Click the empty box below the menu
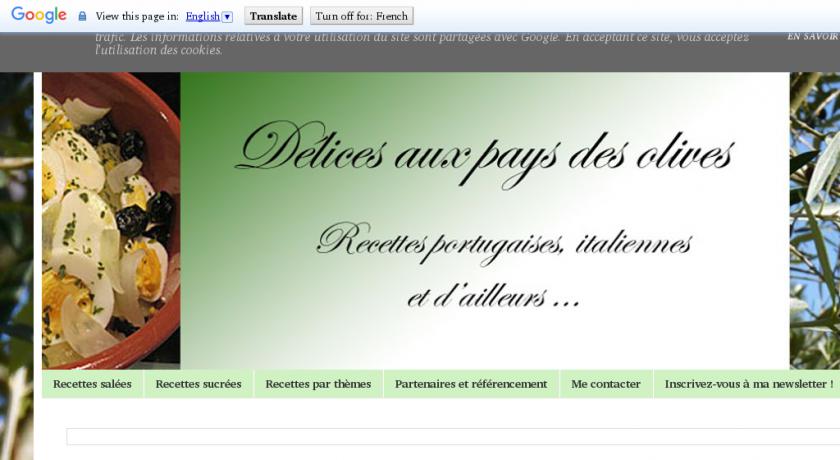 (453, 436)
